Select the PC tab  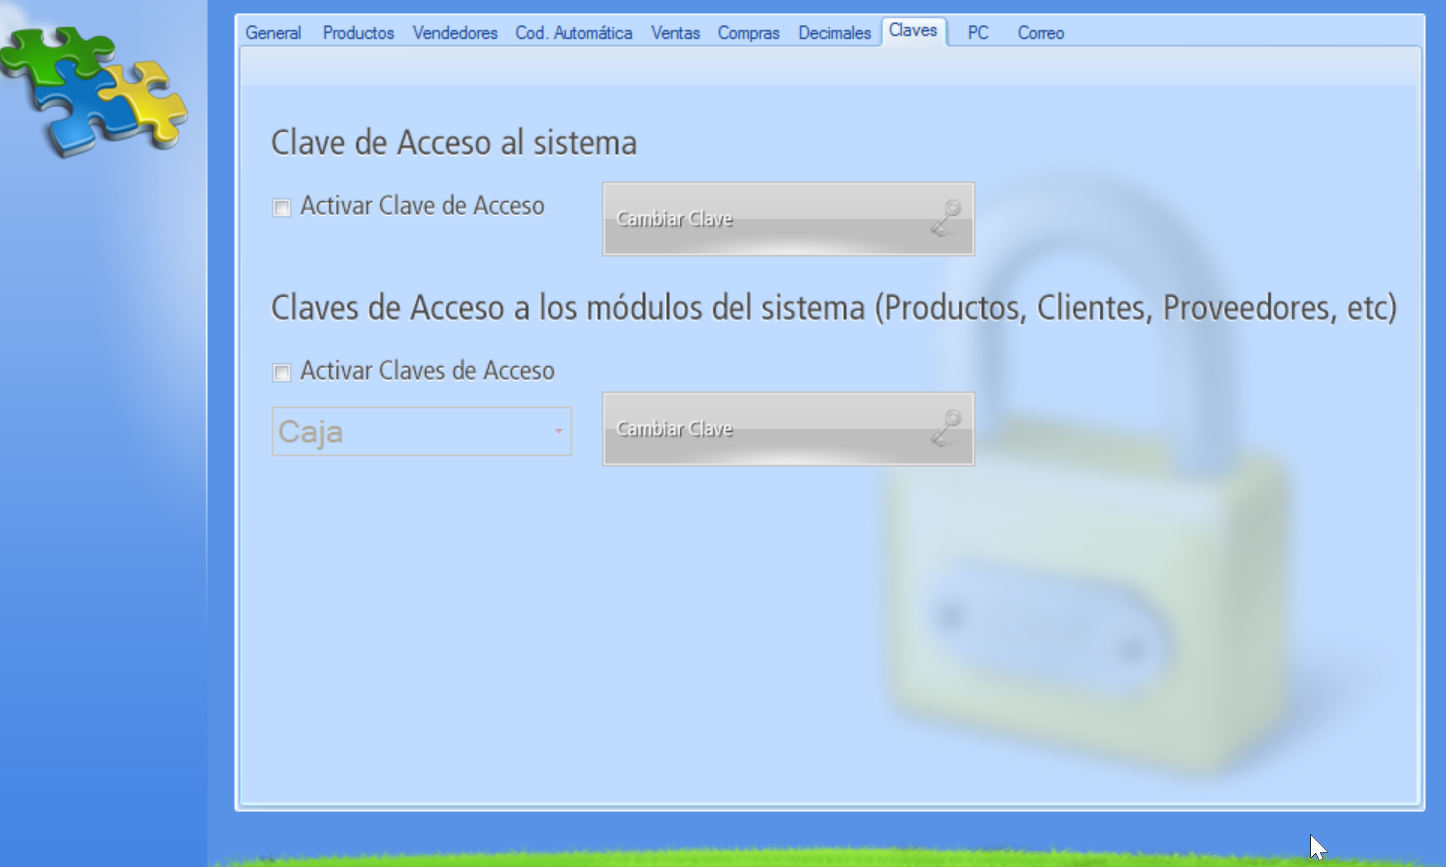coord(977,33)
